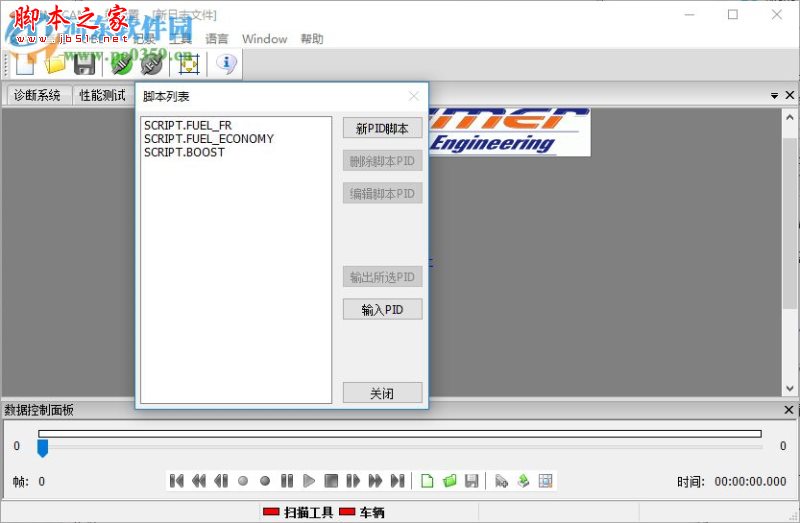The width and height of the screenshot is (800, 523).
Task: Click the fast rewind double-arrow button
Action: [x=198, y=481]
